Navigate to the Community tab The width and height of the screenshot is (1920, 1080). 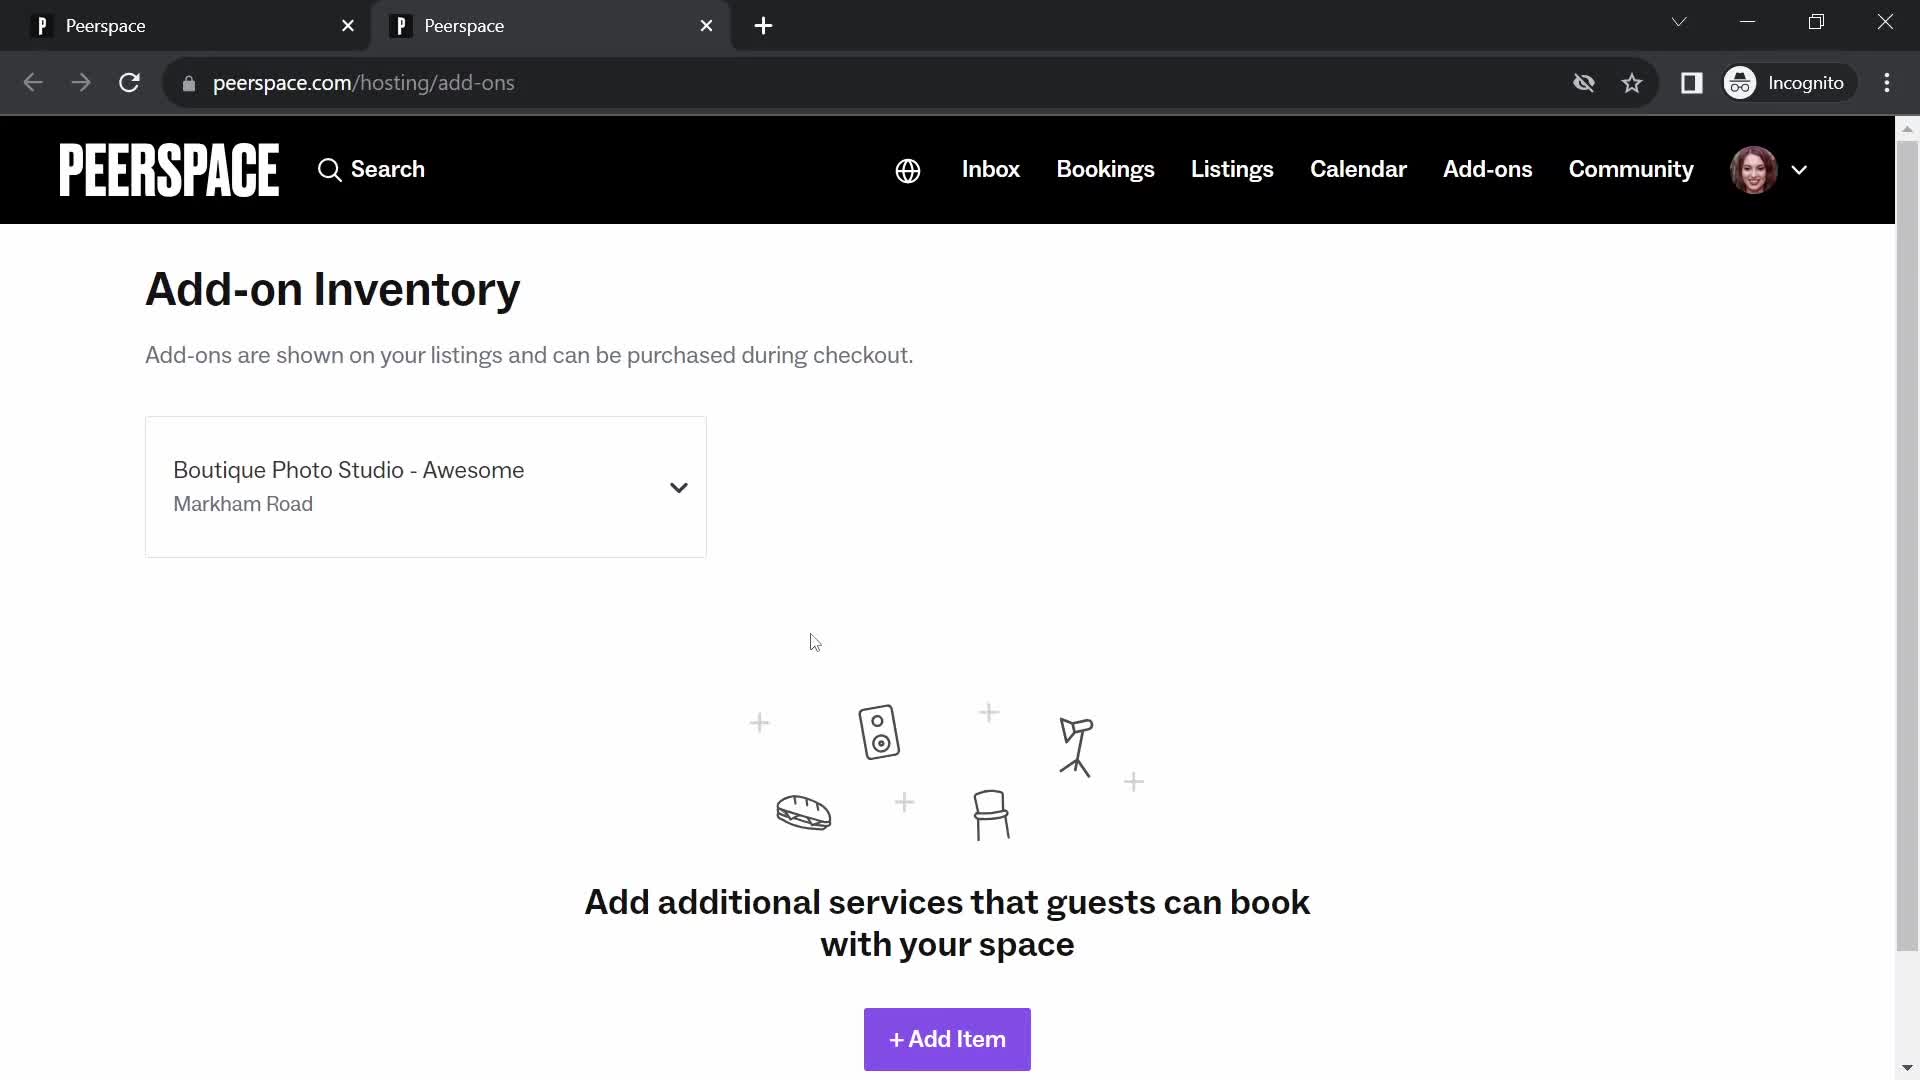point(1631,169)
